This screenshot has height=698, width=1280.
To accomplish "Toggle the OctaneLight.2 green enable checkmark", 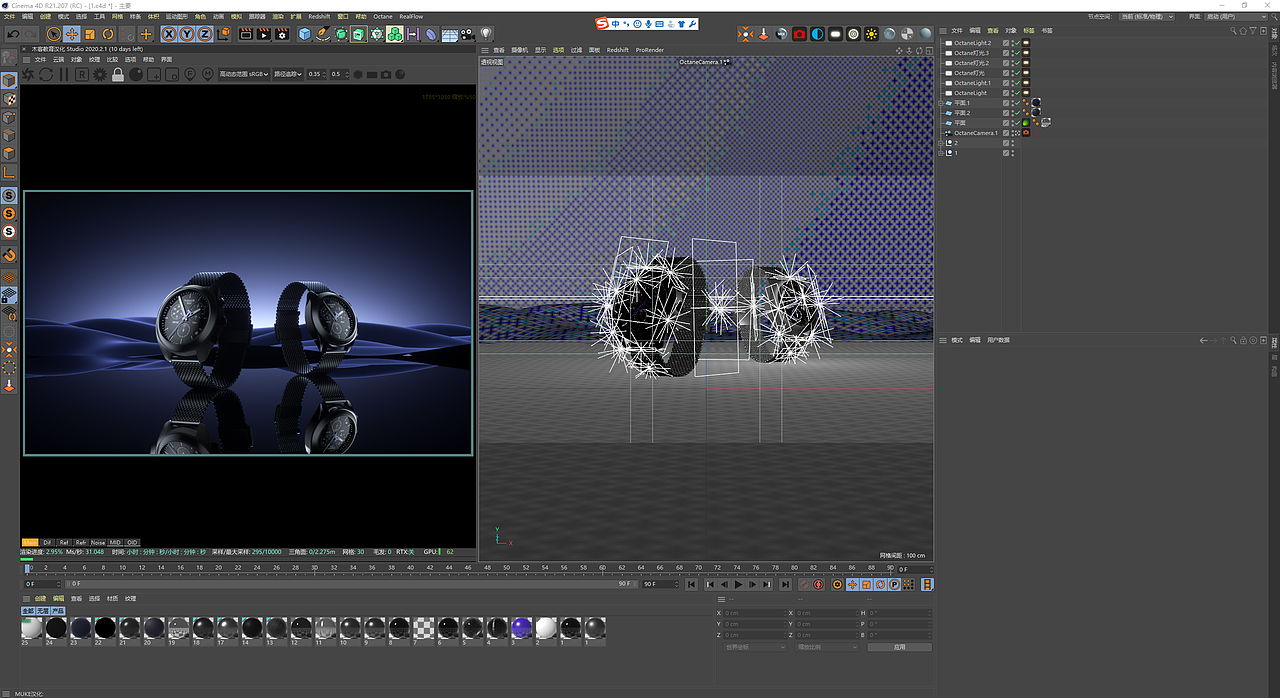I will (1017, 43).
